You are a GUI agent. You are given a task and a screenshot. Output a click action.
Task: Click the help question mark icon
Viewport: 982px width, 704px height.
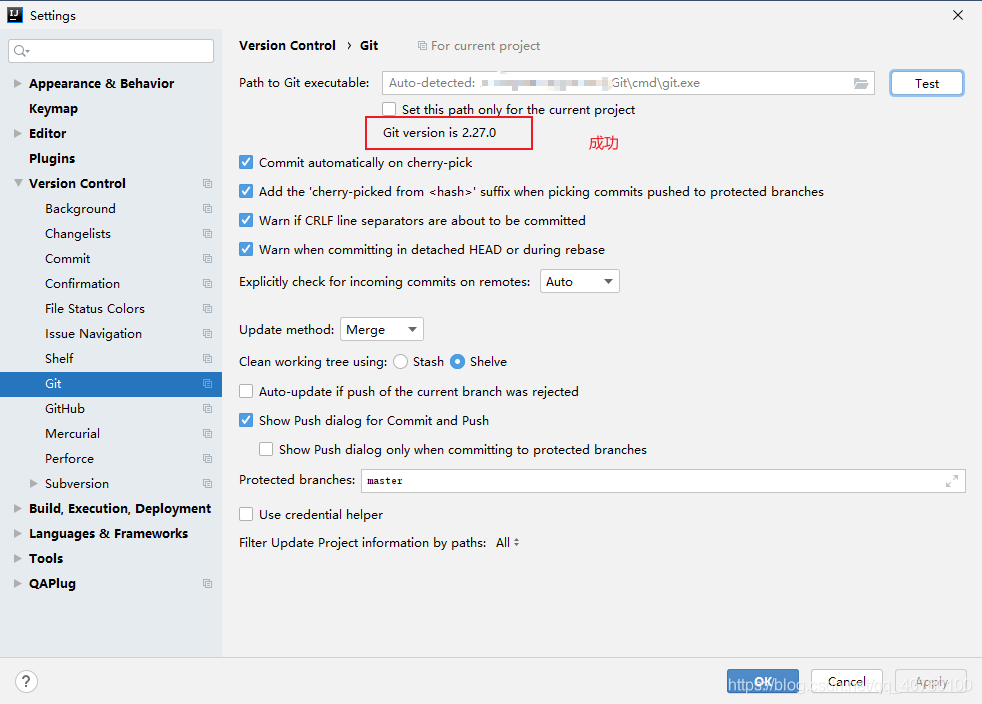[26, 682]
